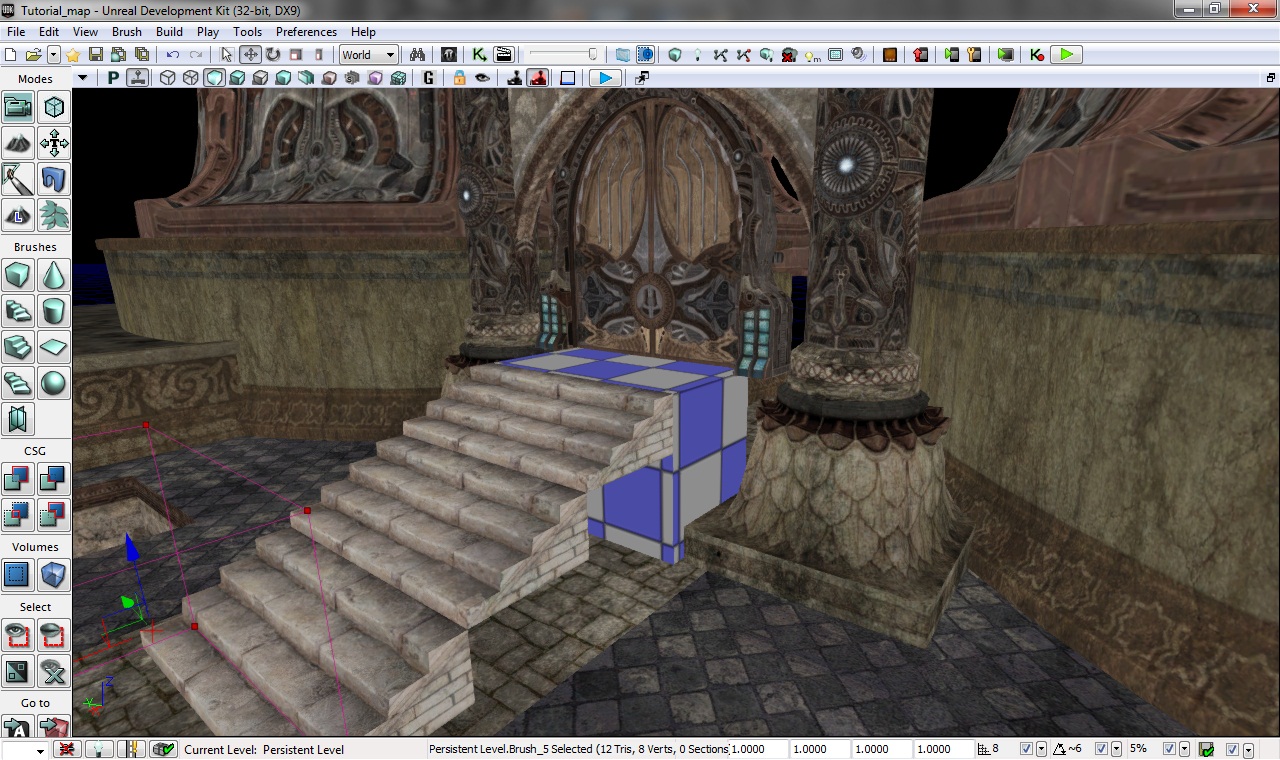
Task: Add a Blocking Volume from Volumes section
Action: tap(54, 575)
